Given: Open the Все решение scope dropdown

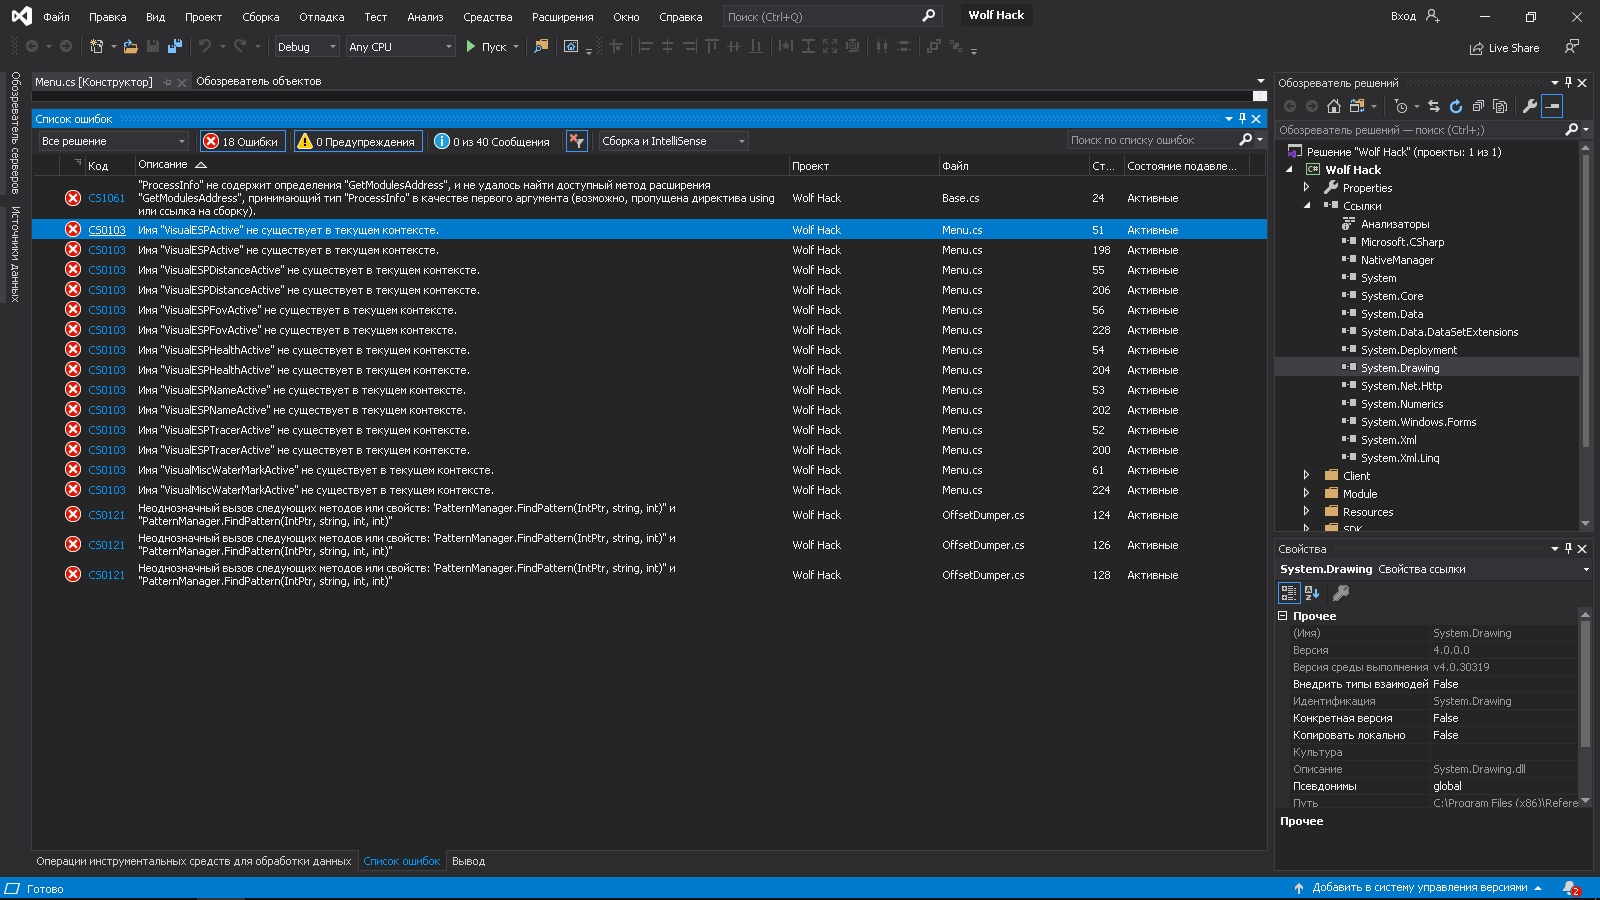Looking at the screenshot, I should [x=113, y=141].
